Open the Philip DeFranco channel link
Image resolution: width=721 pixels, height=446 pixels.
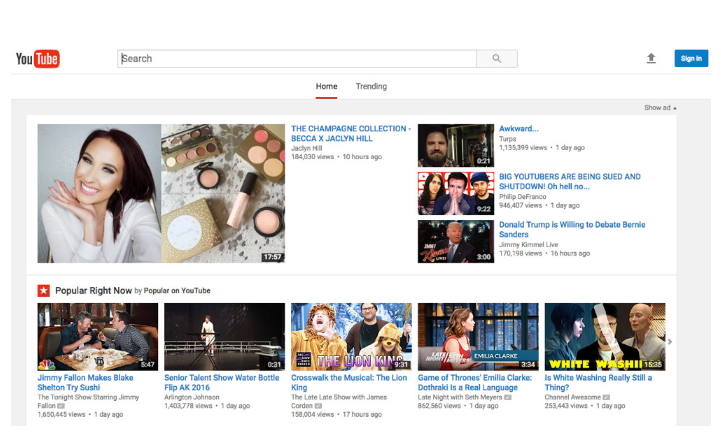tap(523, 197)
